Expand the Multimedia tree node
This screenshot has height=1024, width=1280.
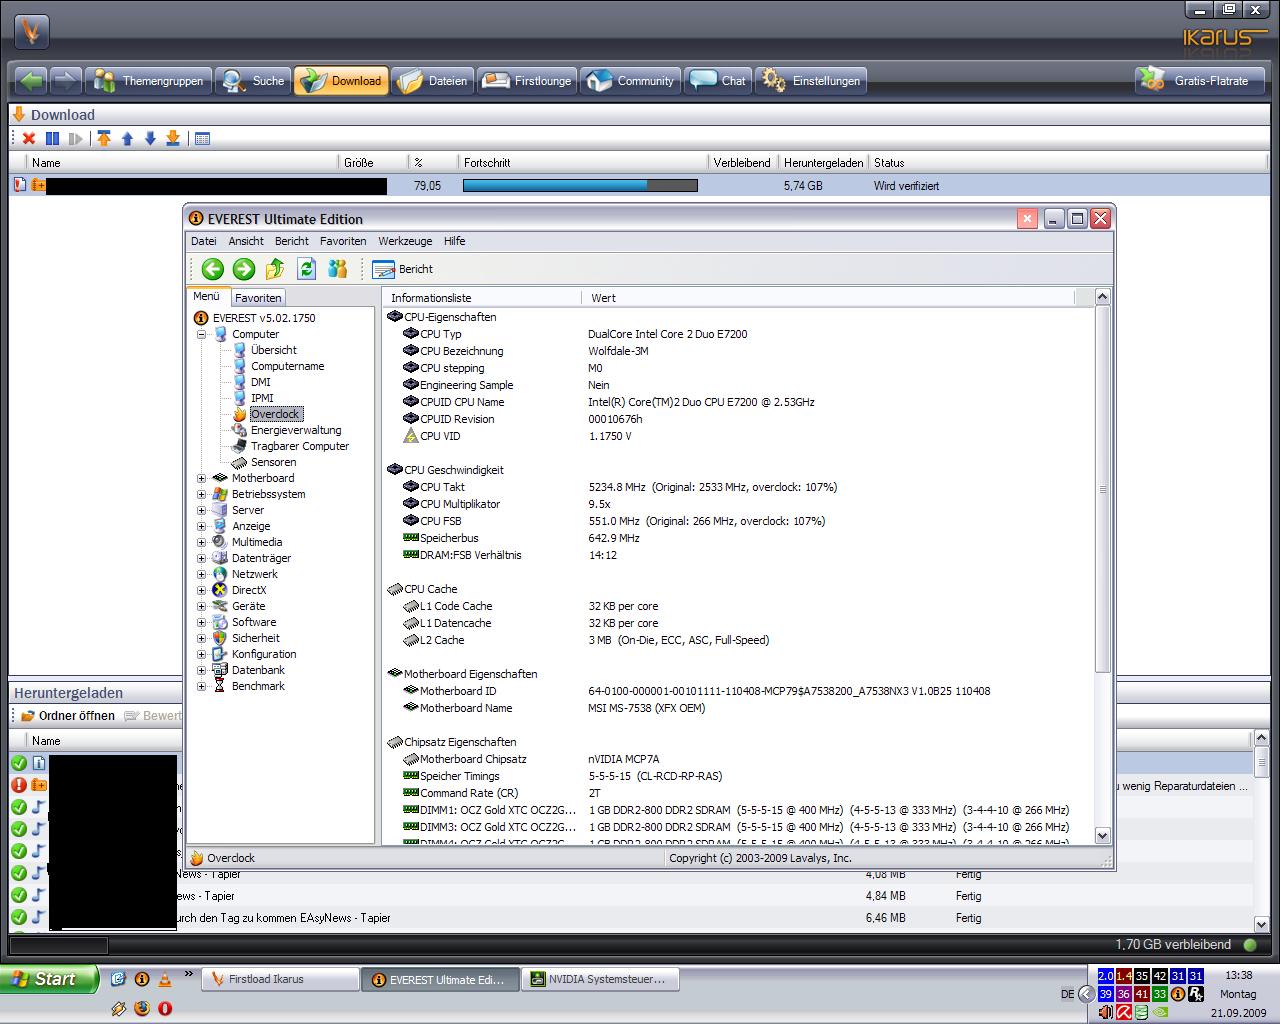point(201,542)
